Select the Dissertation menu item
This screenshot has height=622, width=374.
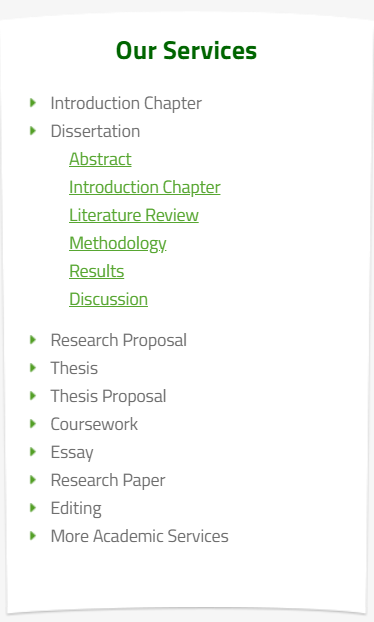(x=95, y=131)
